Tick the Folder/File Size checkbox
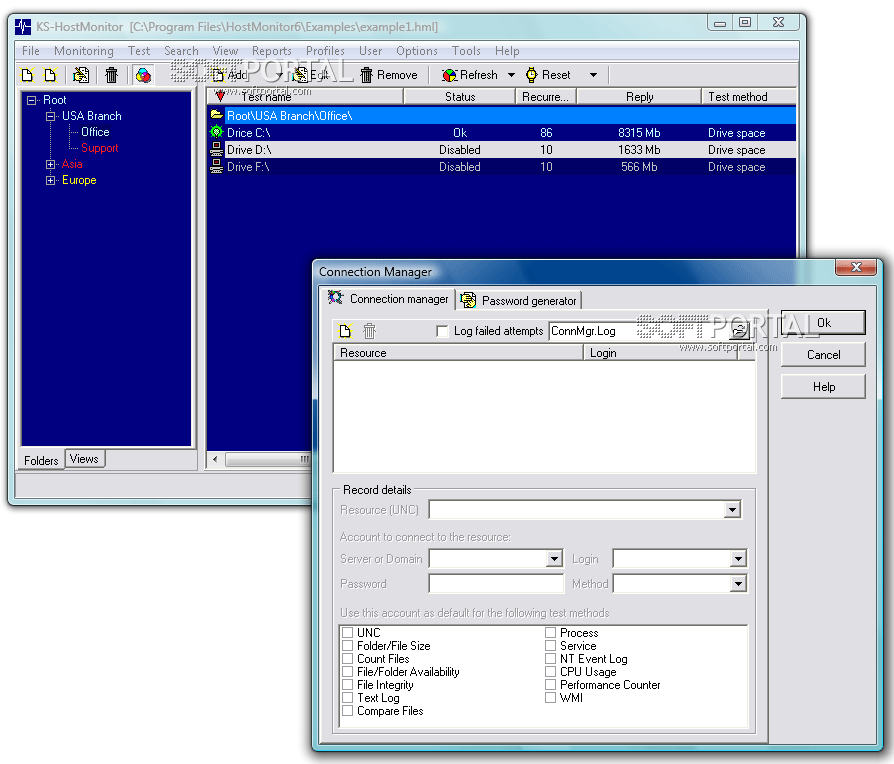This screenshot has height=764, width=894. pyautogui.click(x=347, y=645)
